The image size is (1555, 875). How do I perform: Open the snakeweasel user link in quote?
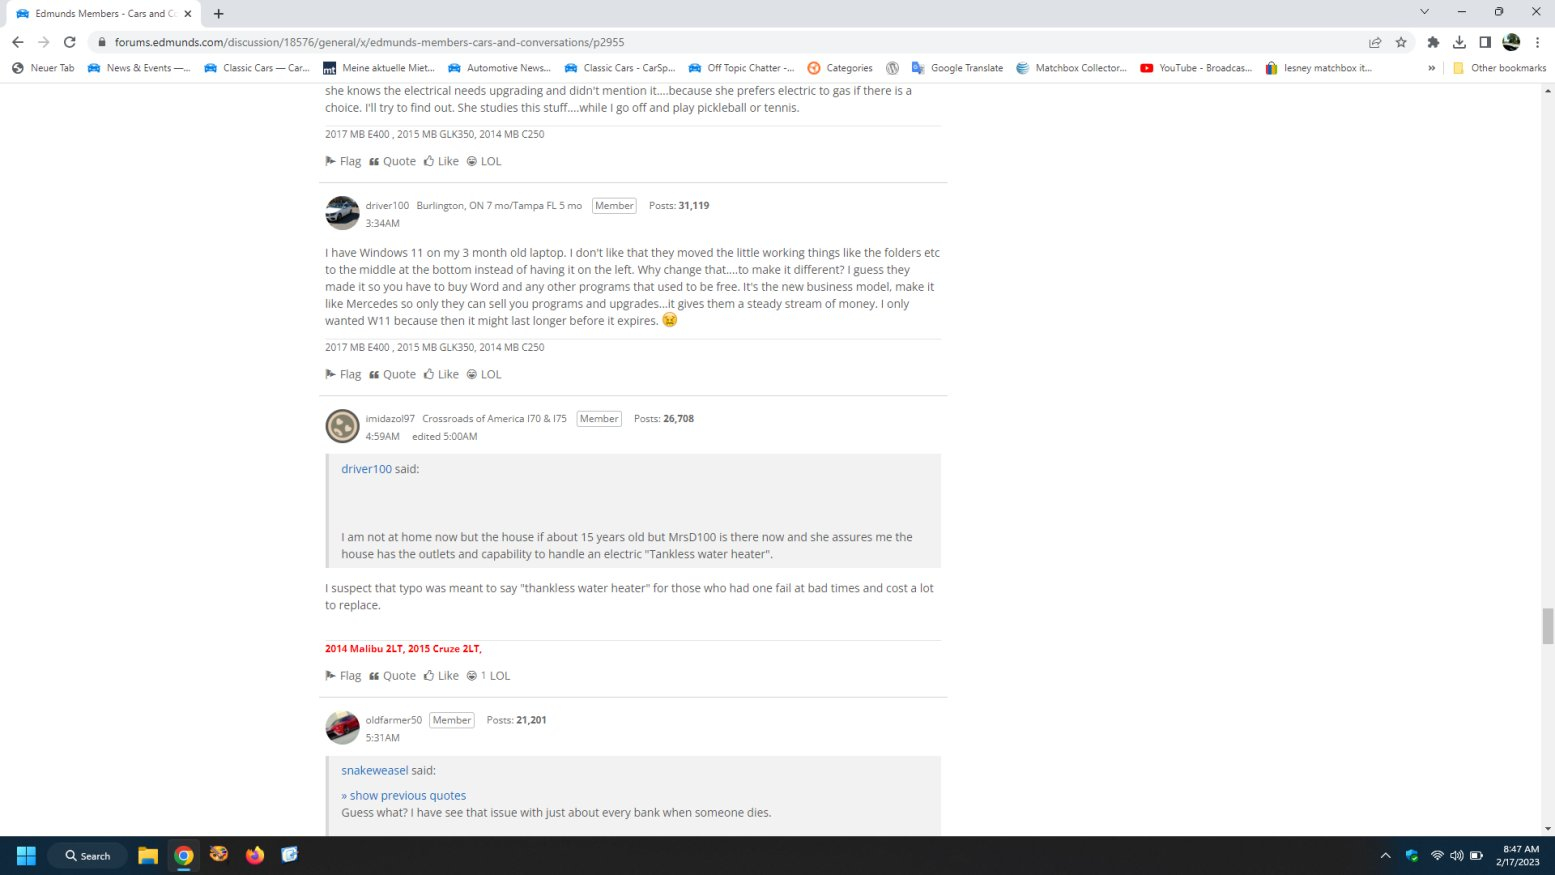point(375,771)
